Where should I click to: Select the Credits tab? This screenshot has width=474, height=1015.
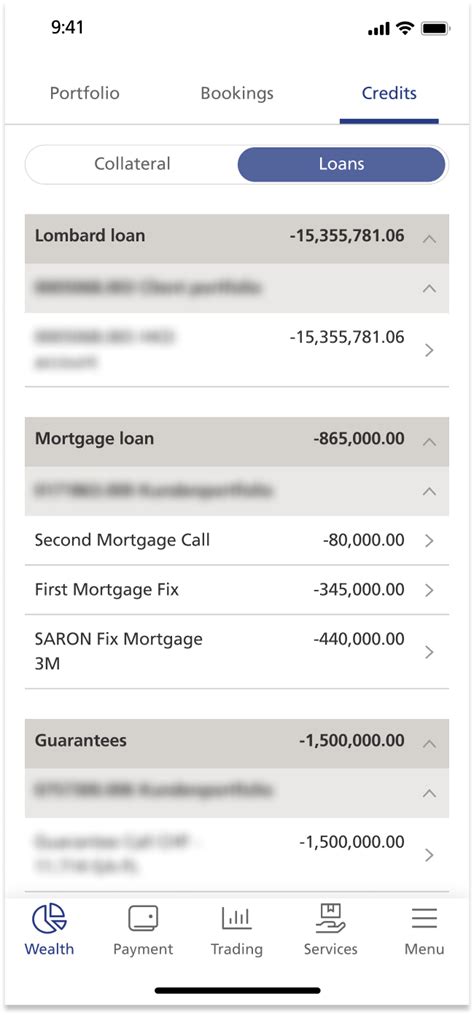click(x=389, y=93)
